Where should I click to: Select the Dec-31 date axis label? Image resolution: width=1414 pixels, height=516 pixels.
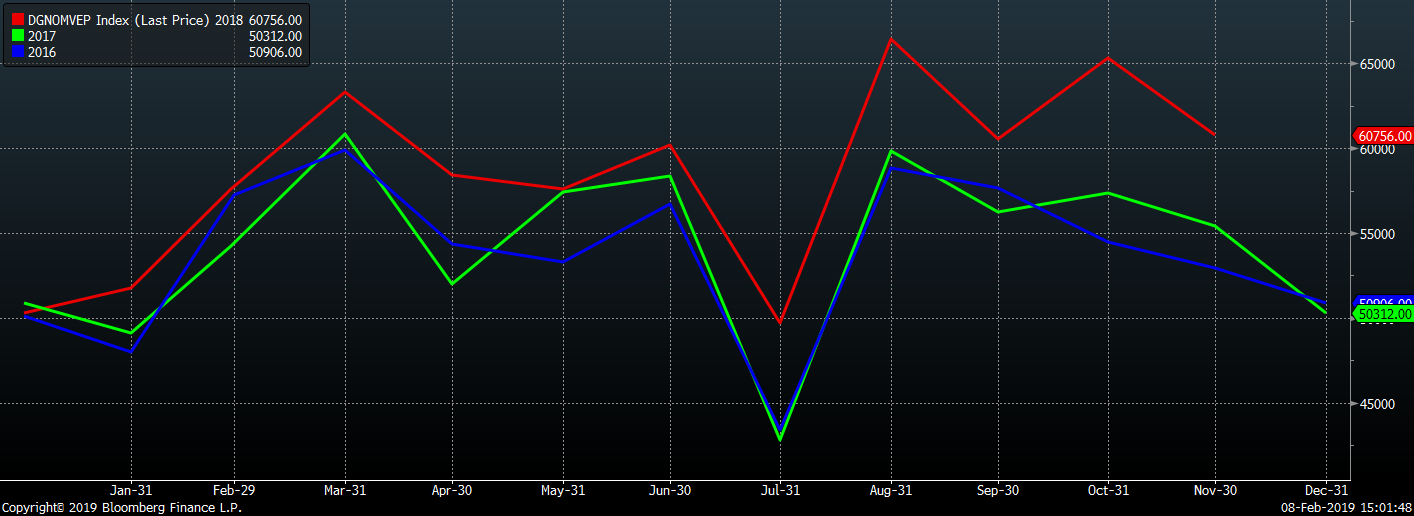coord(1325,491)
